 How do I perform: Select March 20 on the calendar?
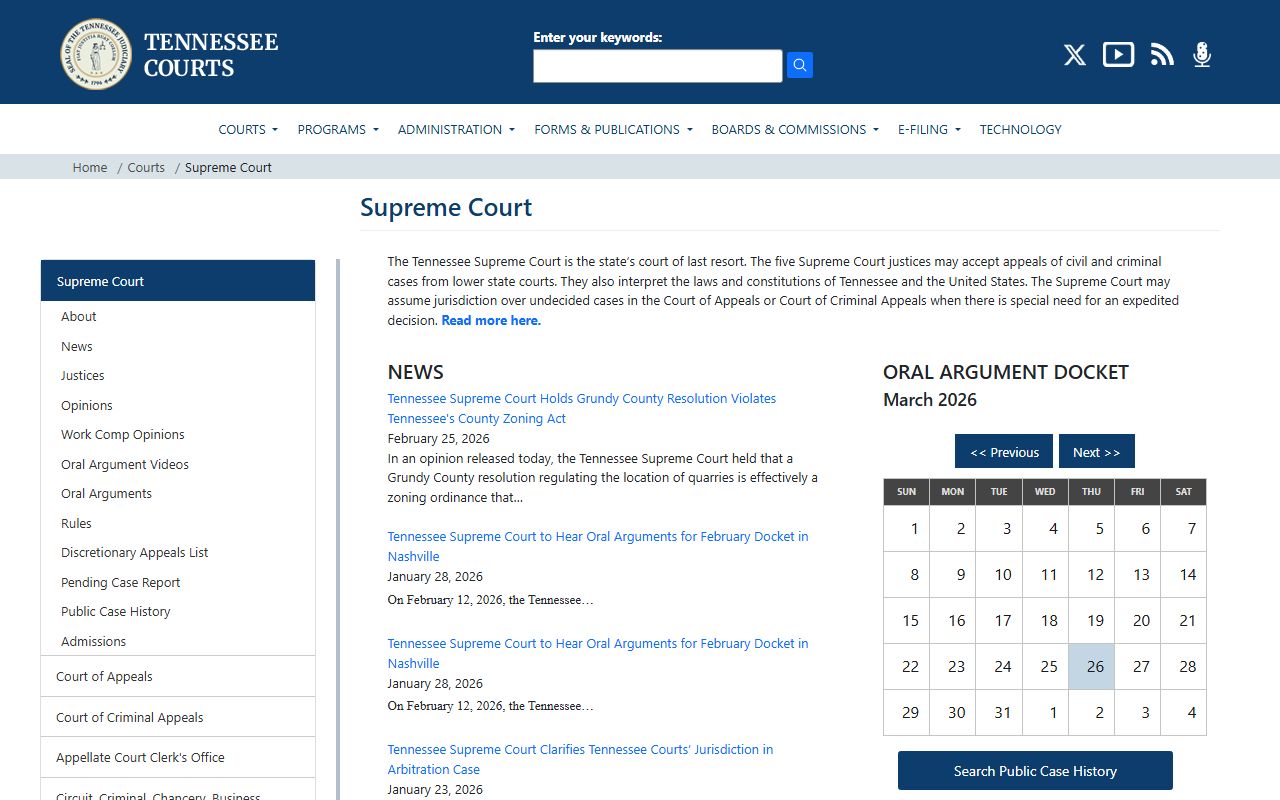coord(1138,620)
